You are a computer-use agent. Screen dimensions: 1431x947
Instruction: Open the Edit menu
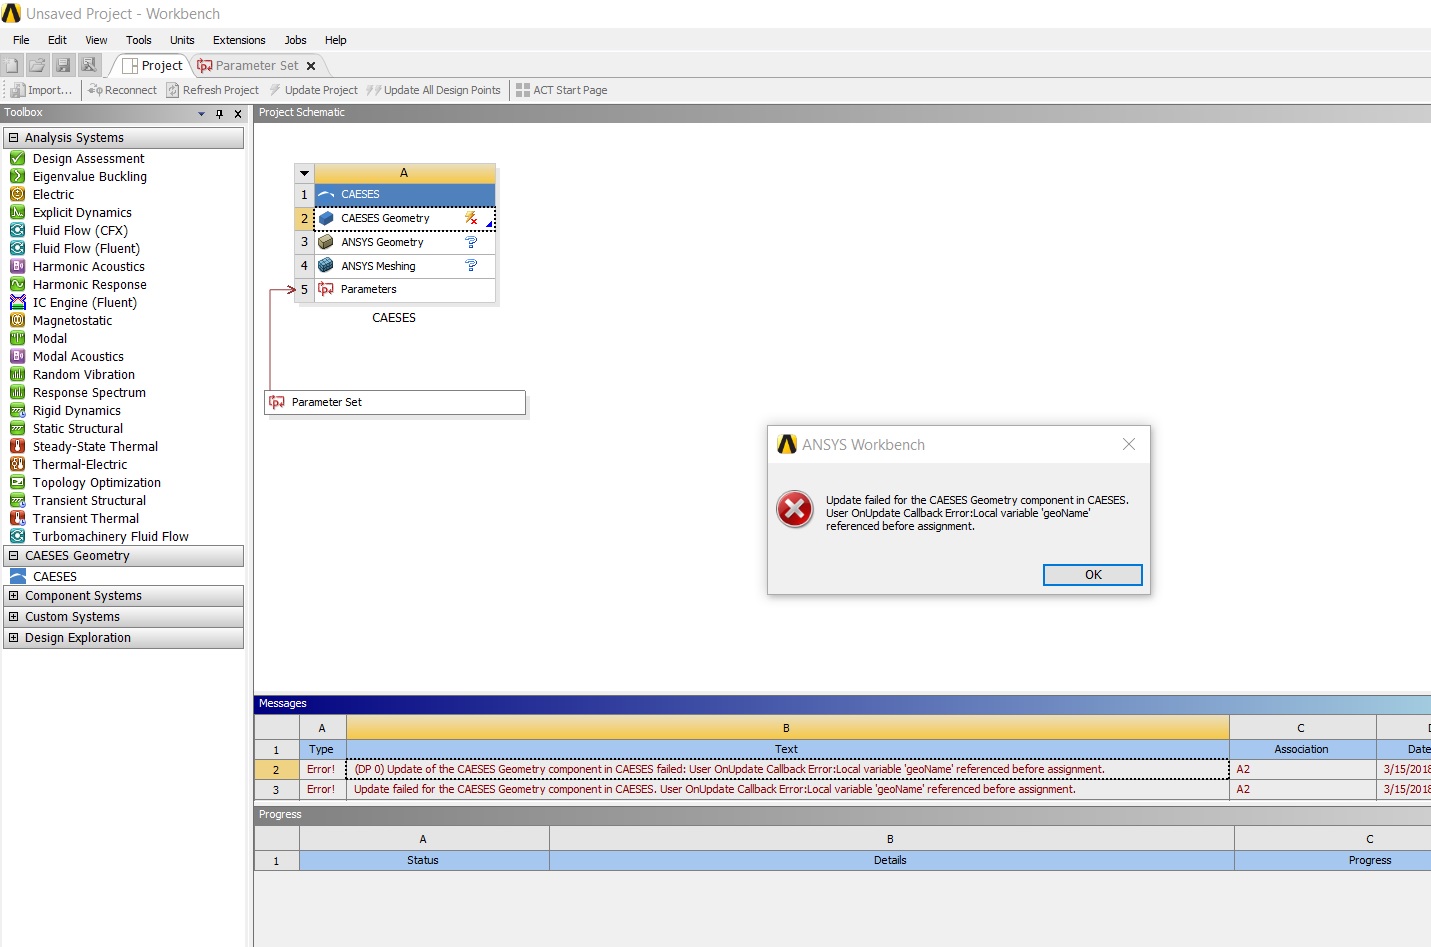coord(57,40)
